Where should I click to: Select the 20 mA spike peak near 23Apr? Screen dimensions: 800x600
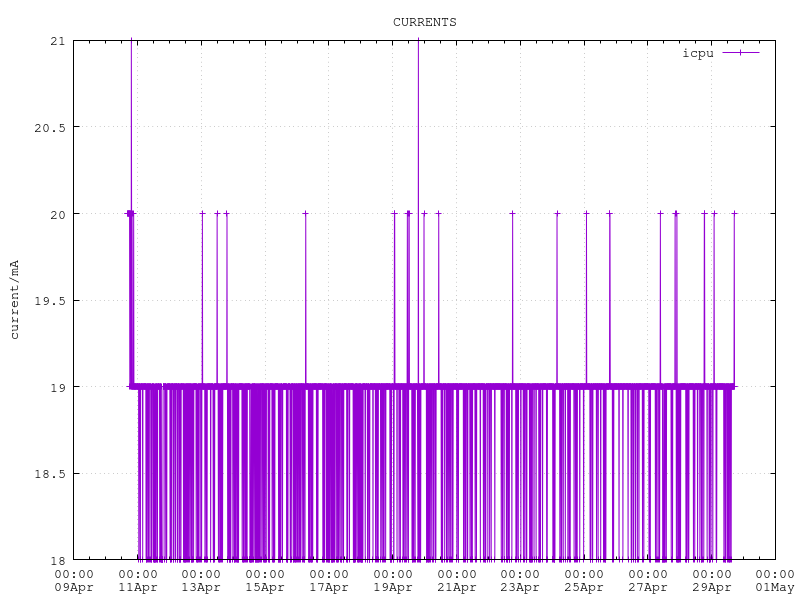click(512, 213)
